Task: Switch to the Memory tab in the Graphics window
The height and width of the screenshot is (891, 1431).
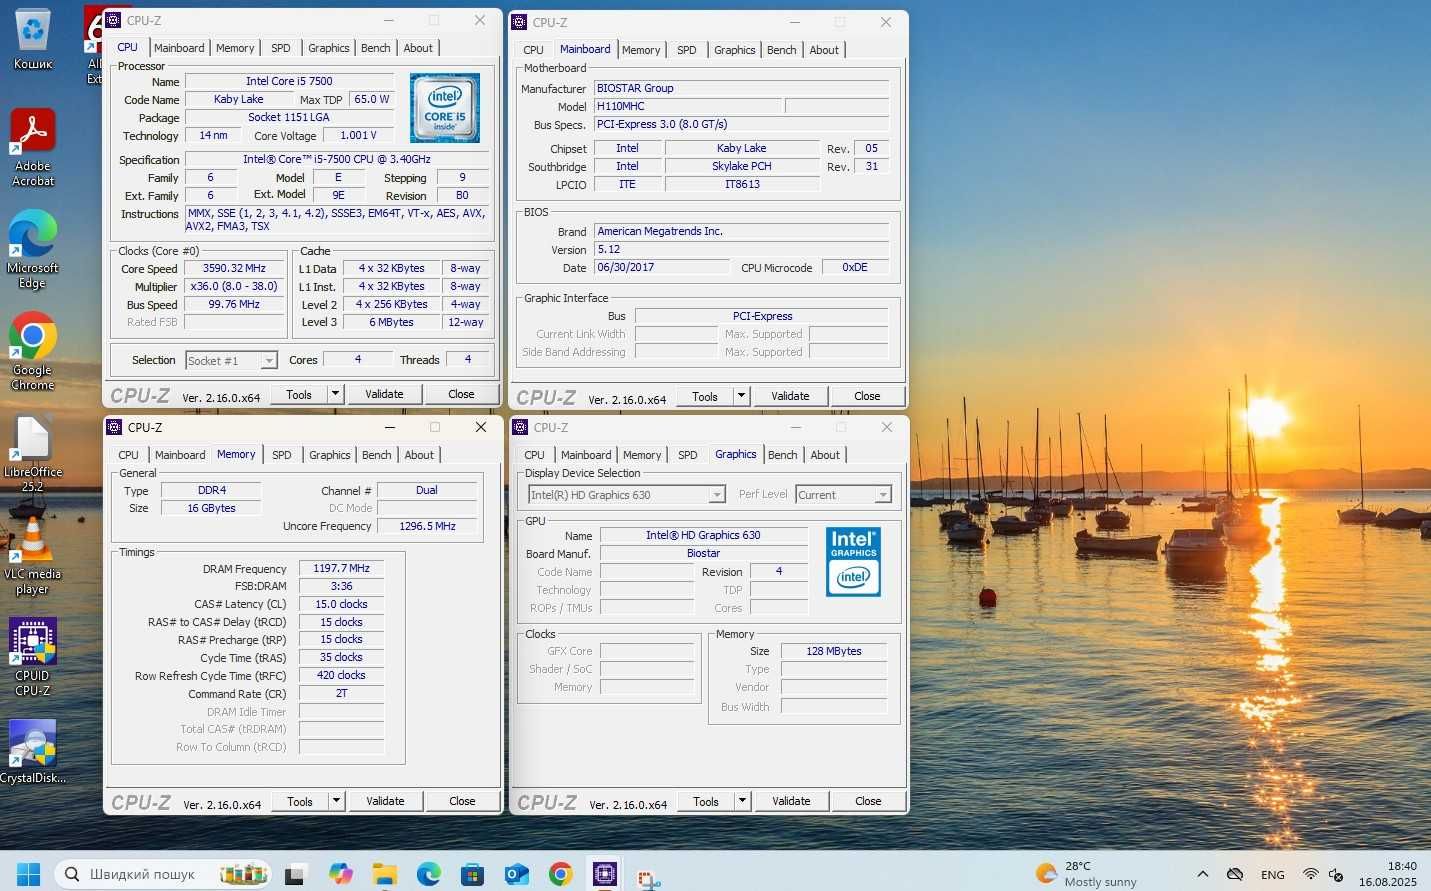Action: [x=642, y=455]
